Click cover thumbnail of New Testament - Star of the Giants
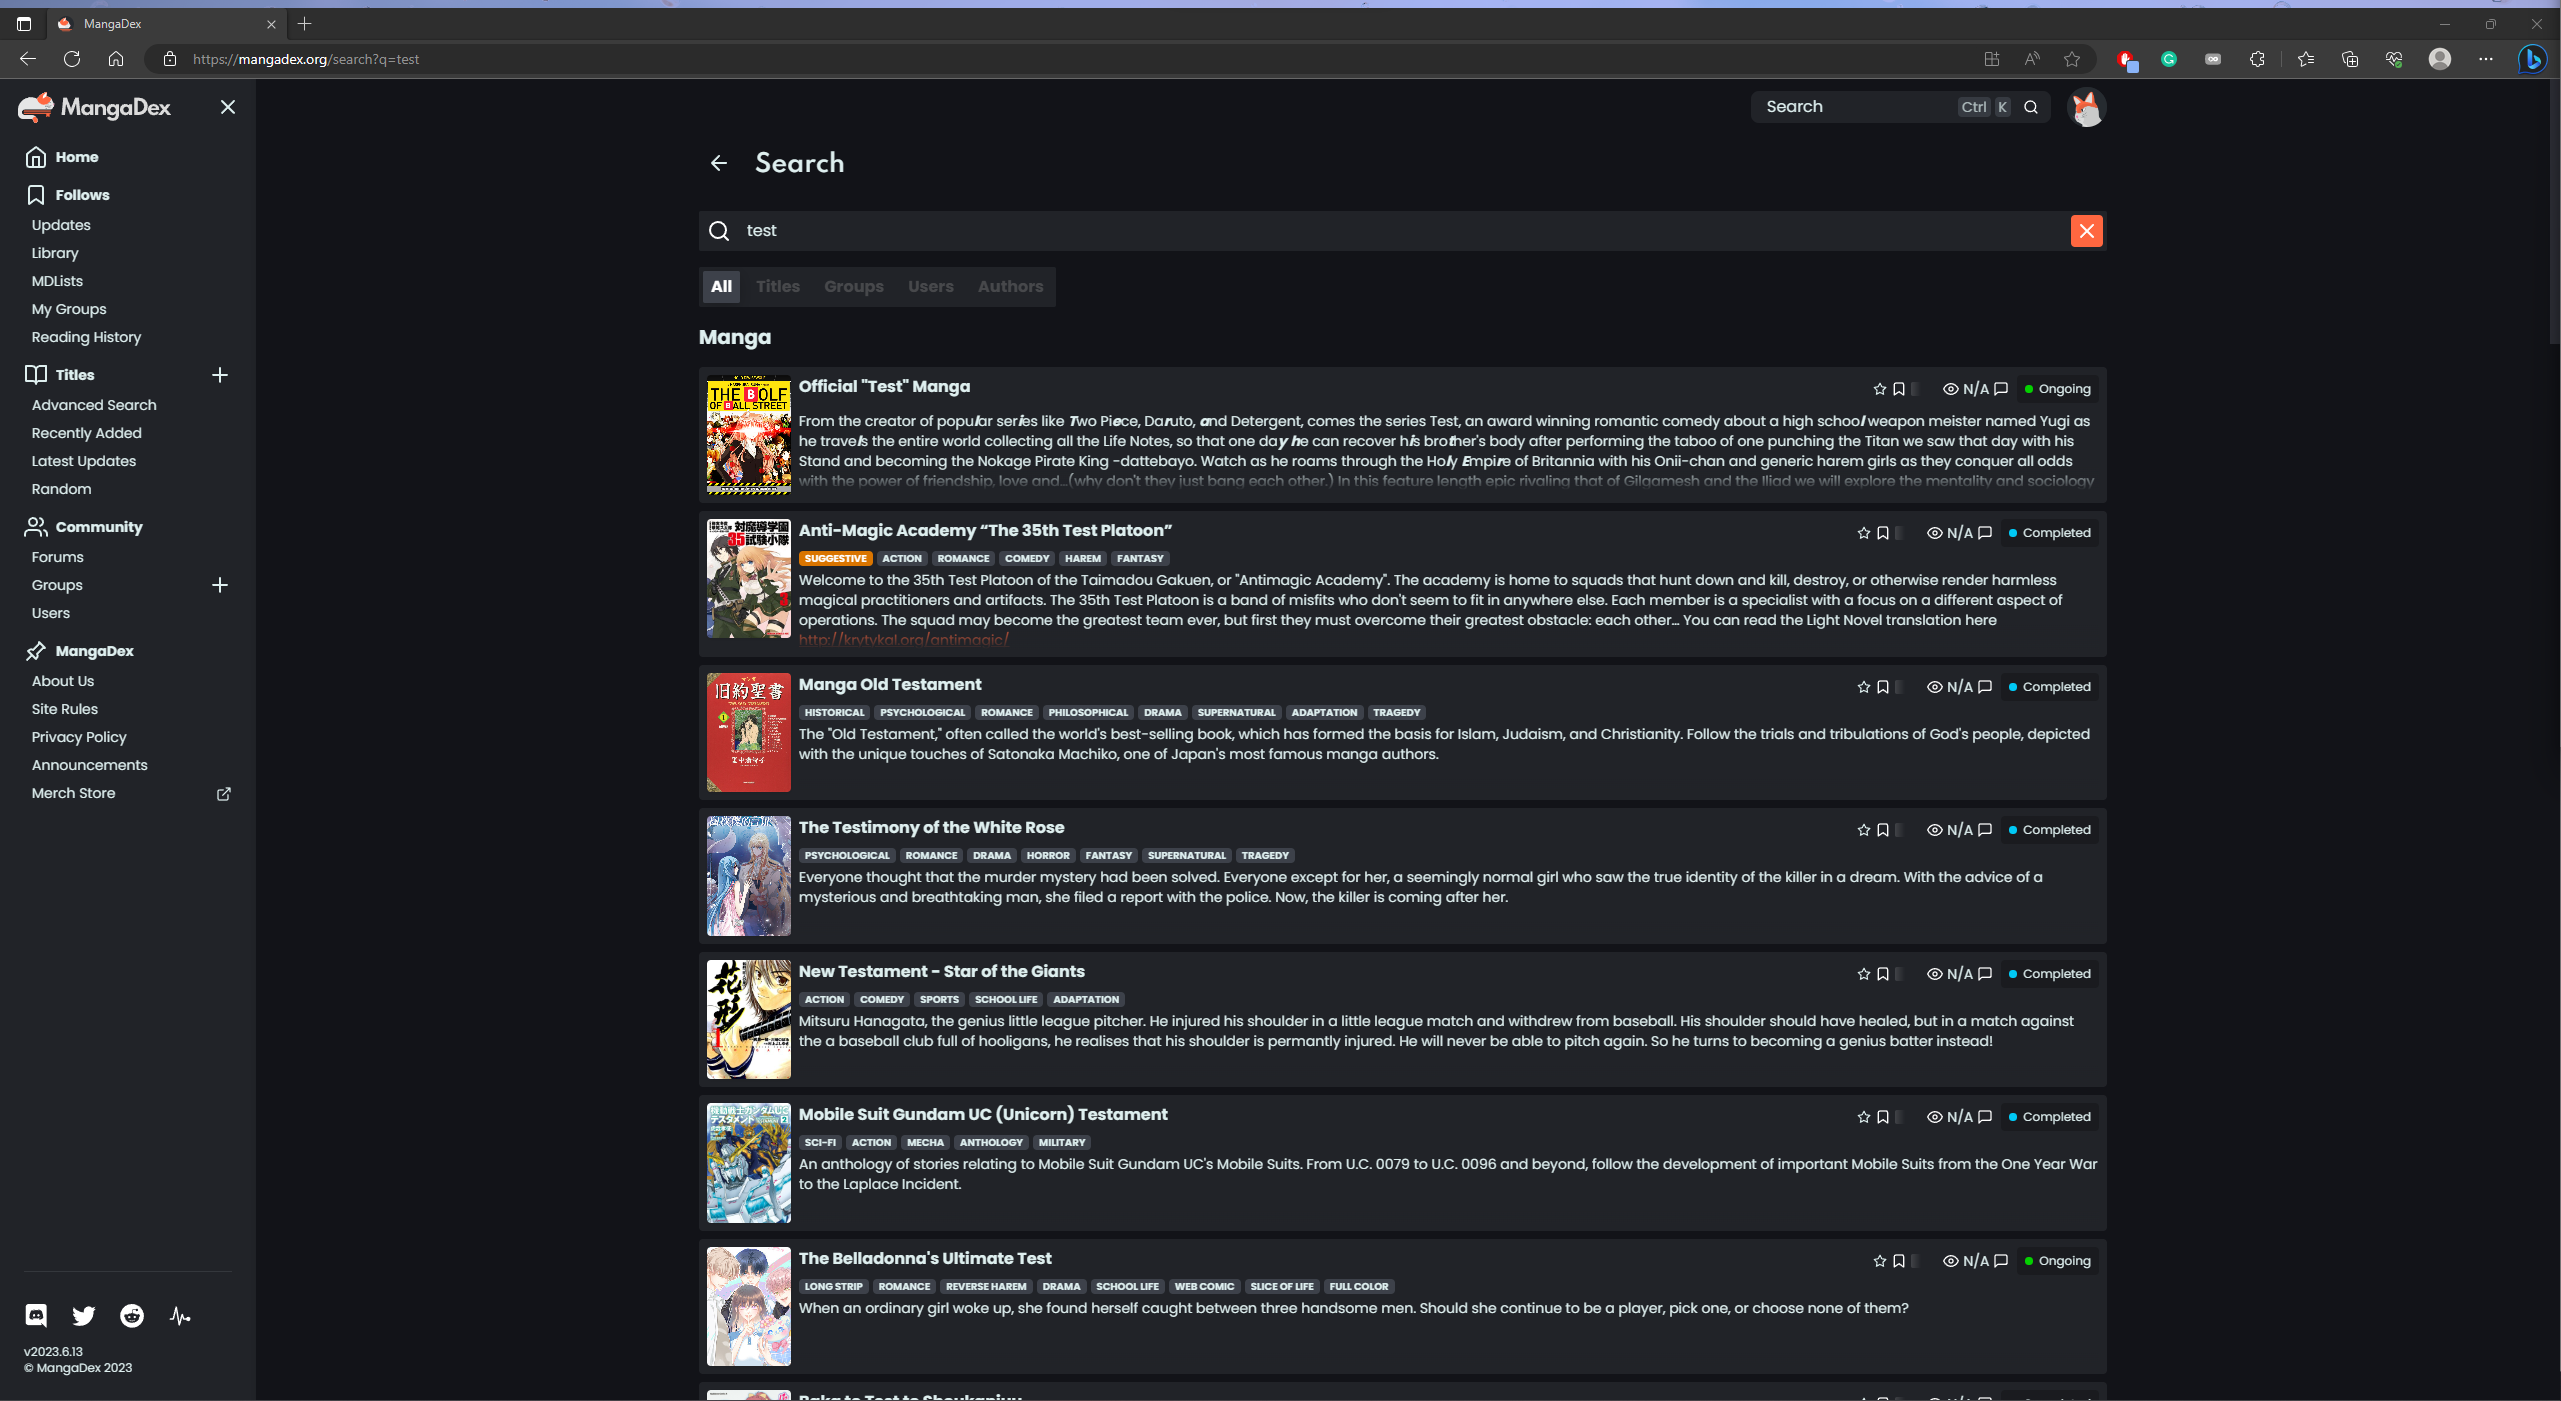 click(748, 1020)
